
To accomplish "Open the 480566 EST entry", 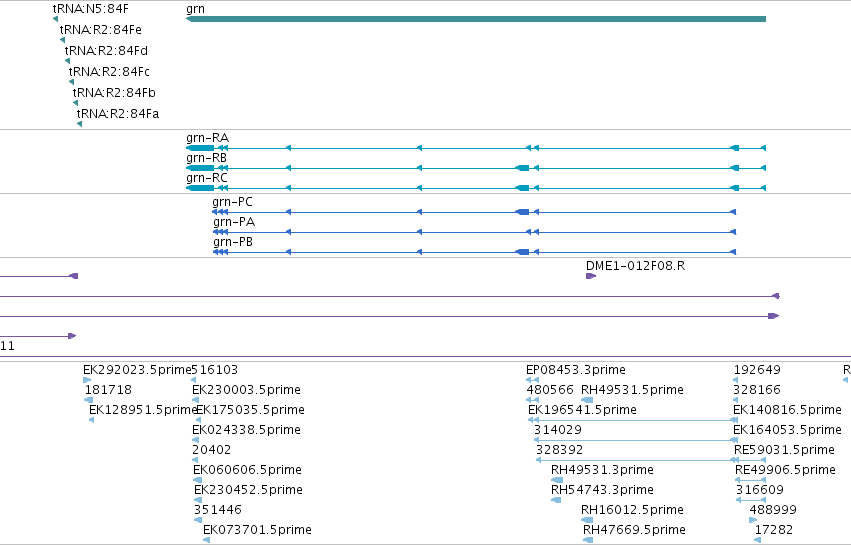I will pos(550,390).
